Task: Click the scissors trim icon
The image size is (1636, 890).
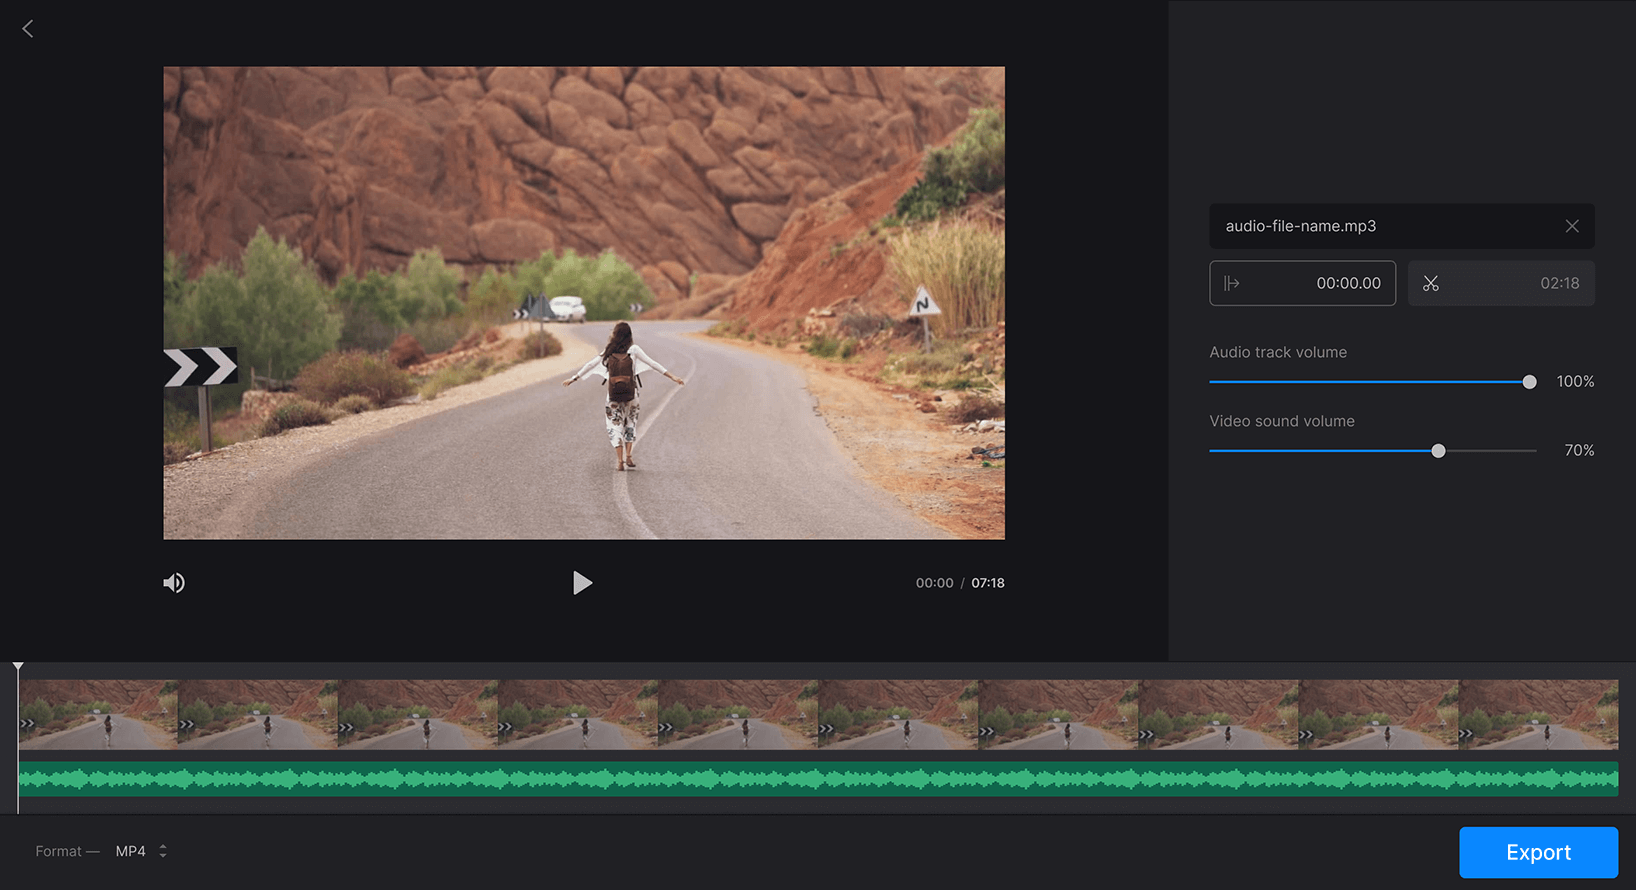Action: tap(1431, 284)
